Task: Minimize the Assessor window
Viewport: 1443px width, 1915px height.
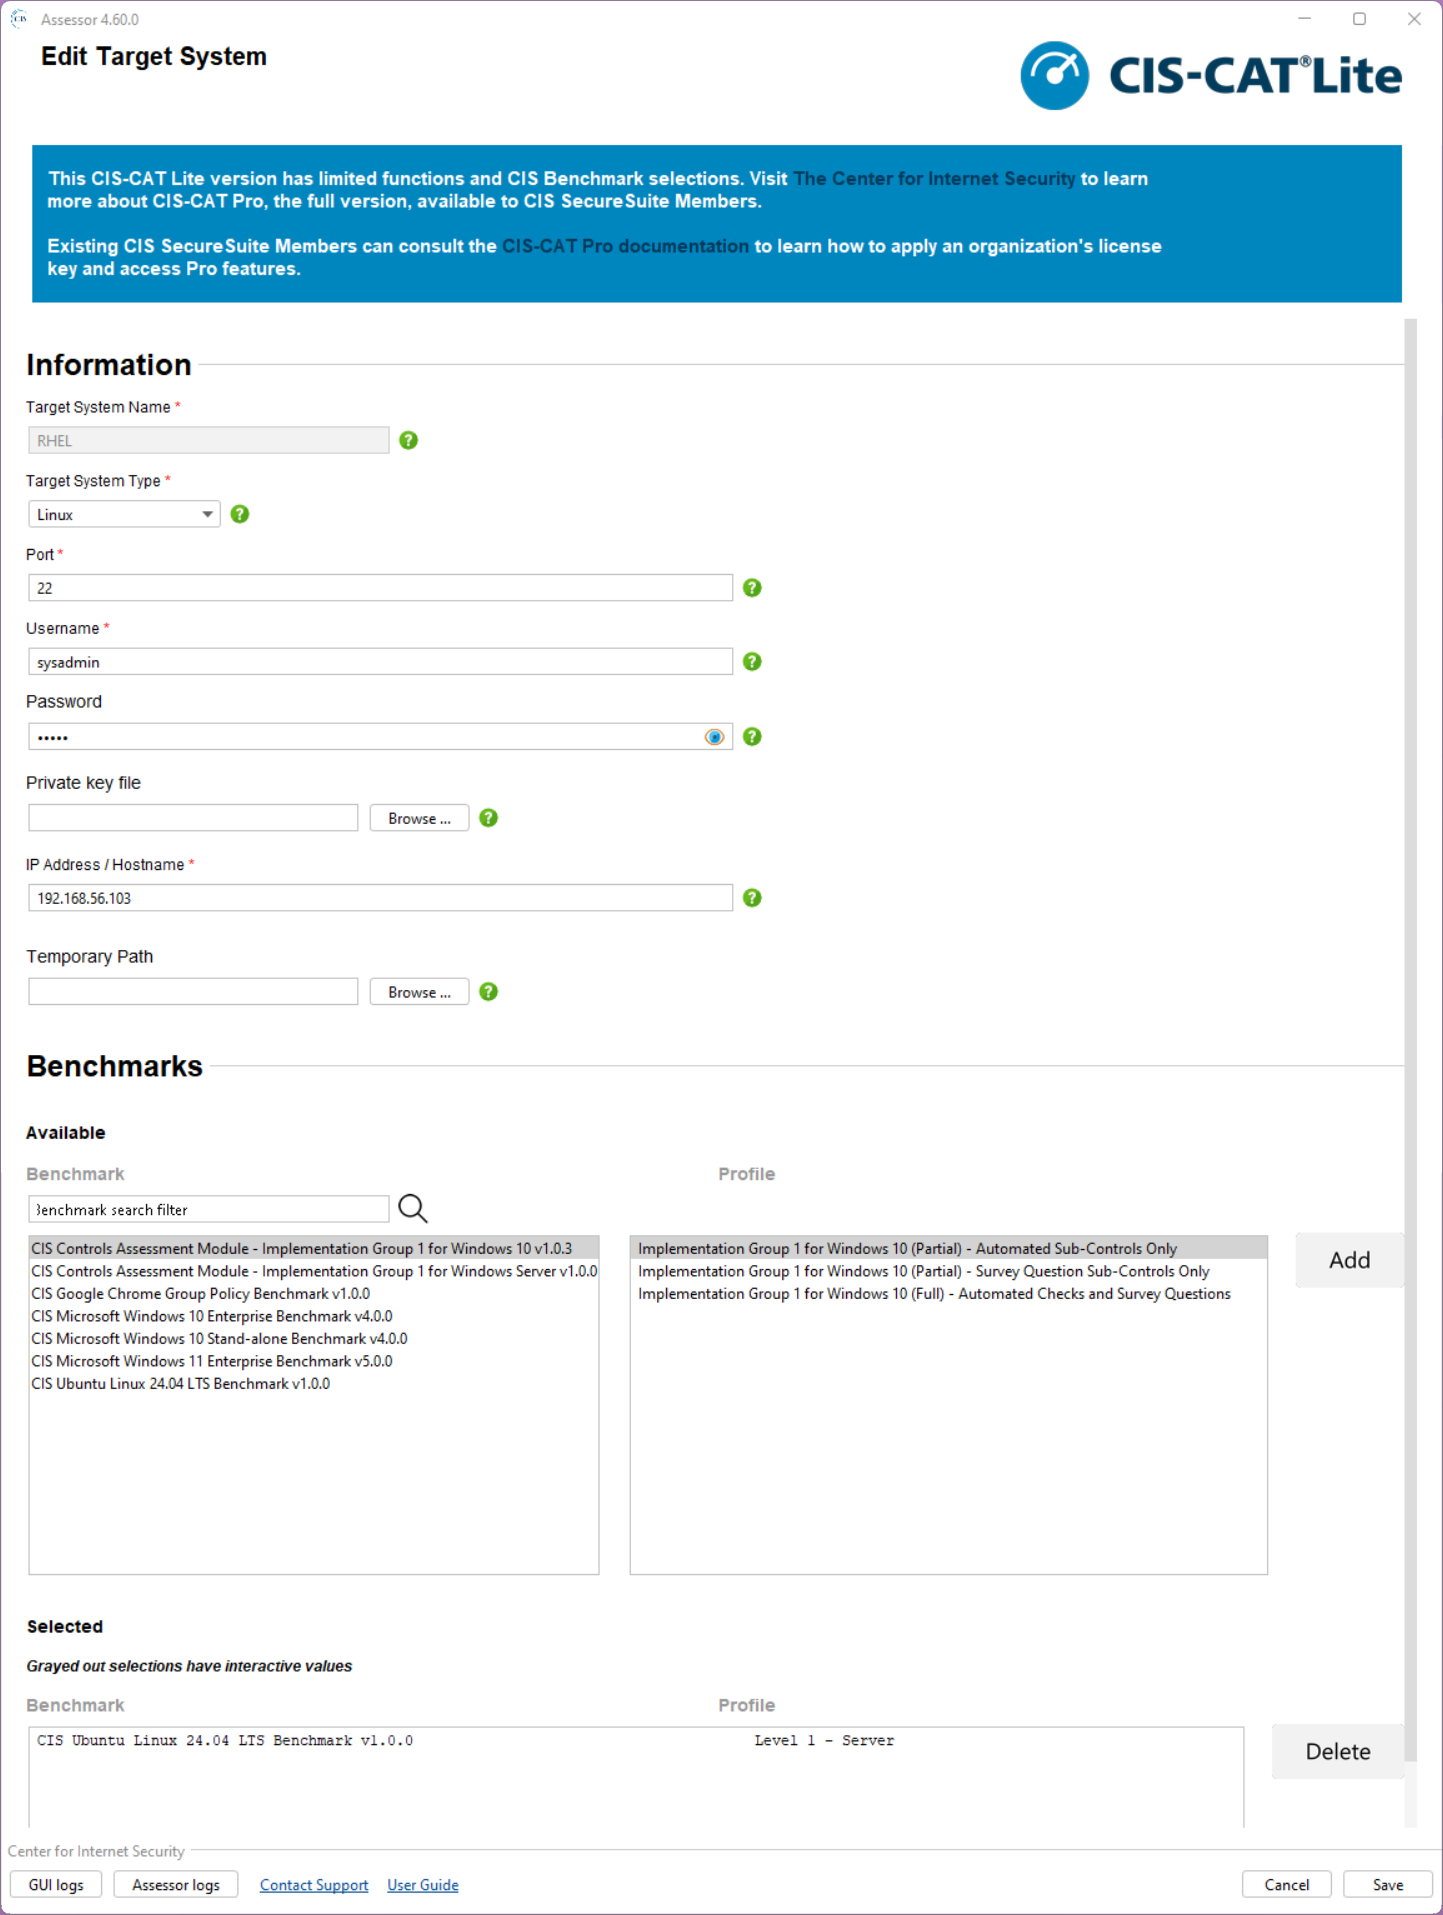Action: click(1304, 19)
